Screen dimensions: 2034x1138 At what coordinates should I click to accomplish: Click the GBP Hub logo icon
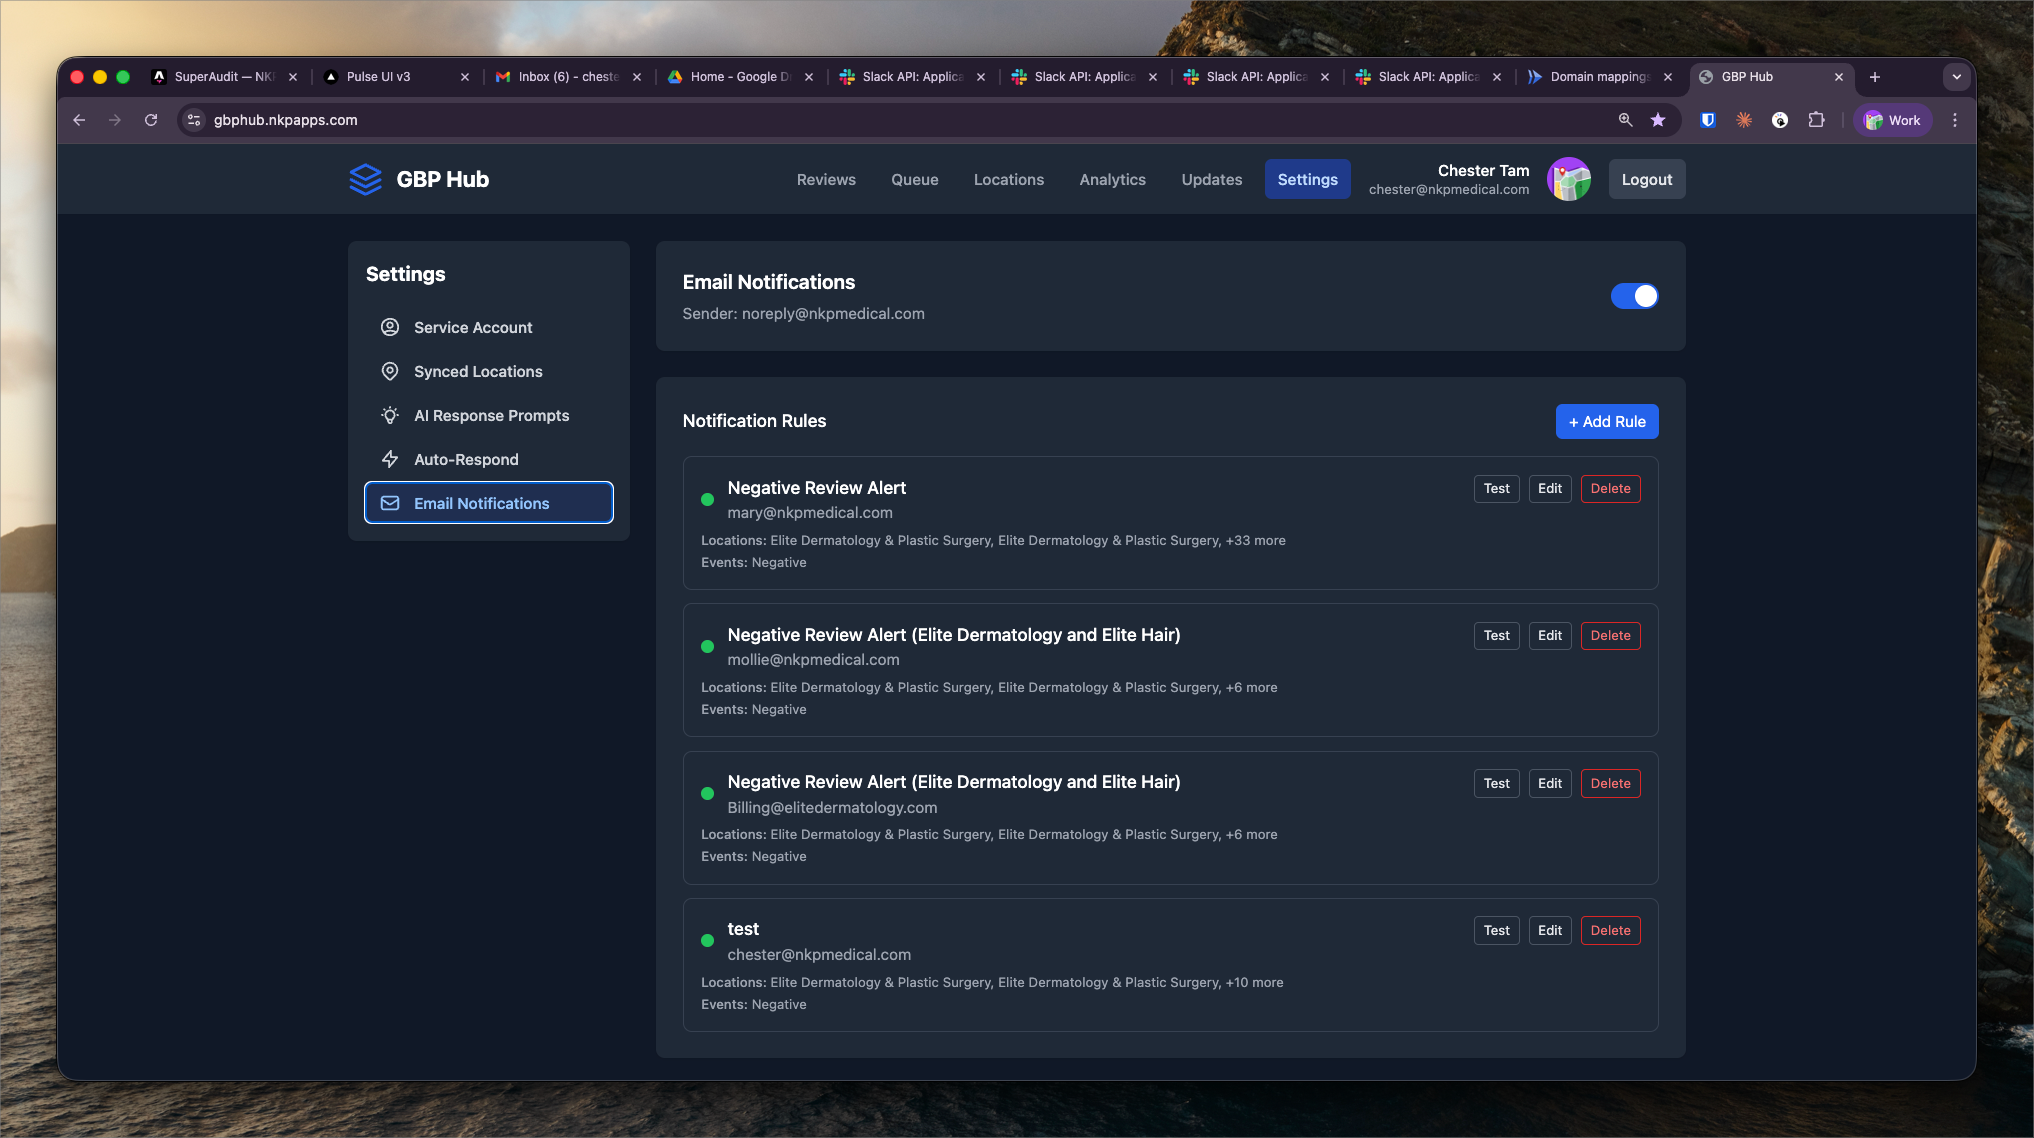[x=365, y=180]
